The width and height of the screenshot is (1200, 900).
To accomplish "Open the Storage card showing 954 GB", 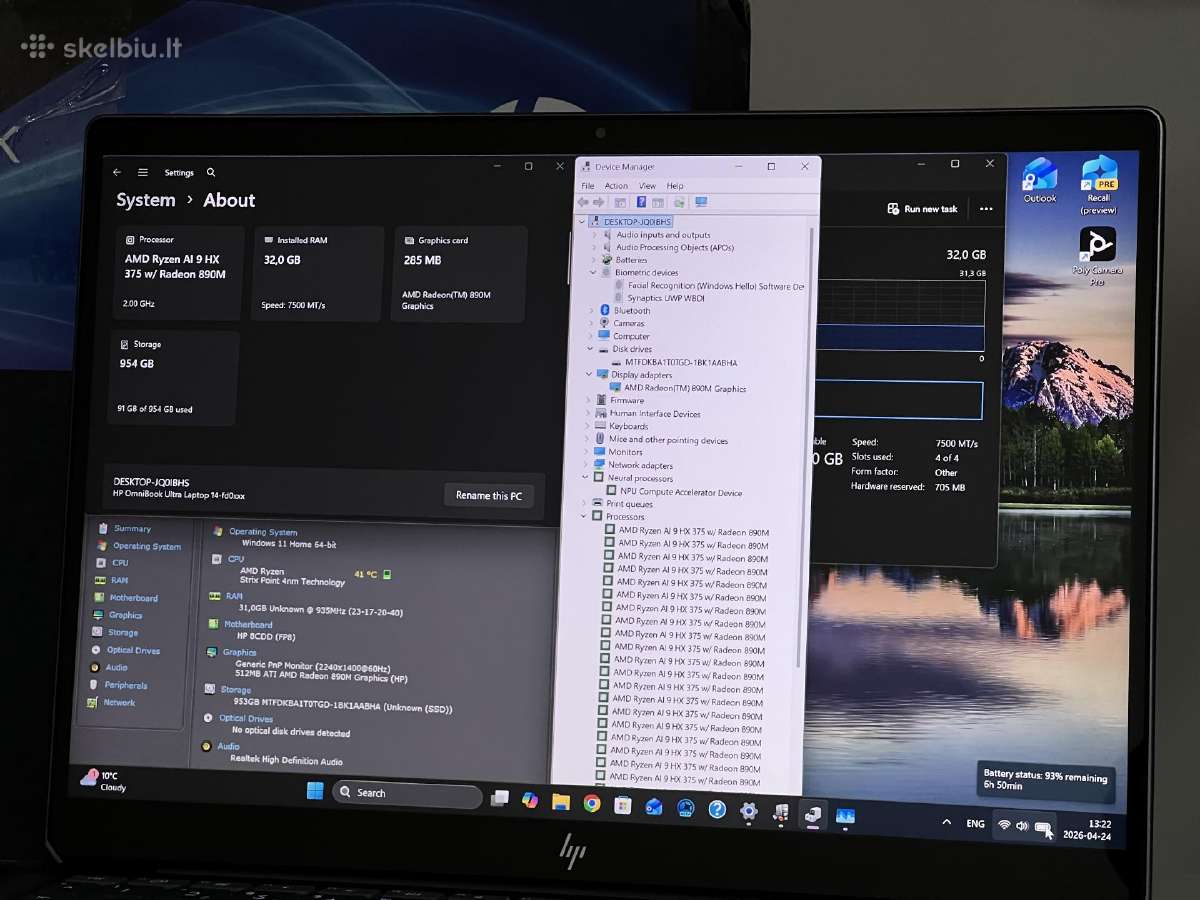I will coord(175,378).
